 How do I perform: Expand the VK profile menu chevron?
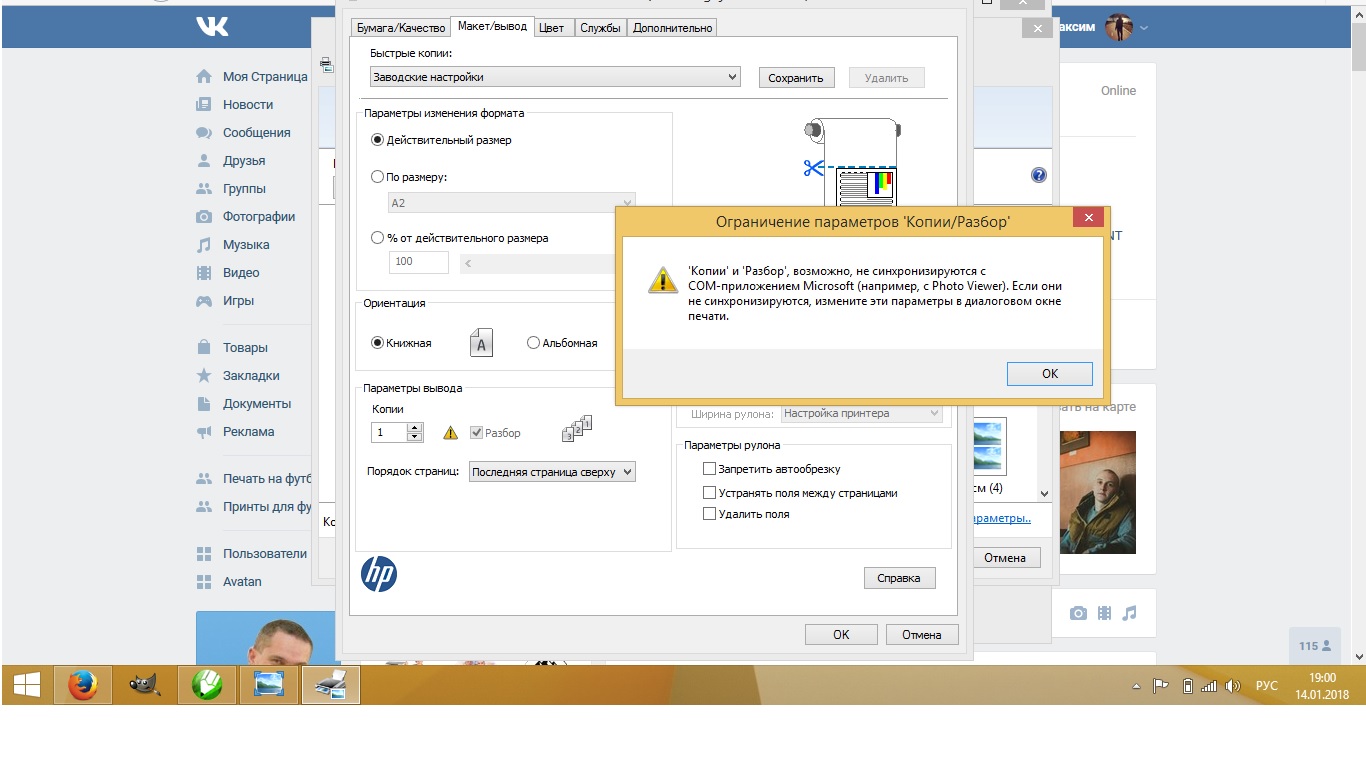(1144, 27)
